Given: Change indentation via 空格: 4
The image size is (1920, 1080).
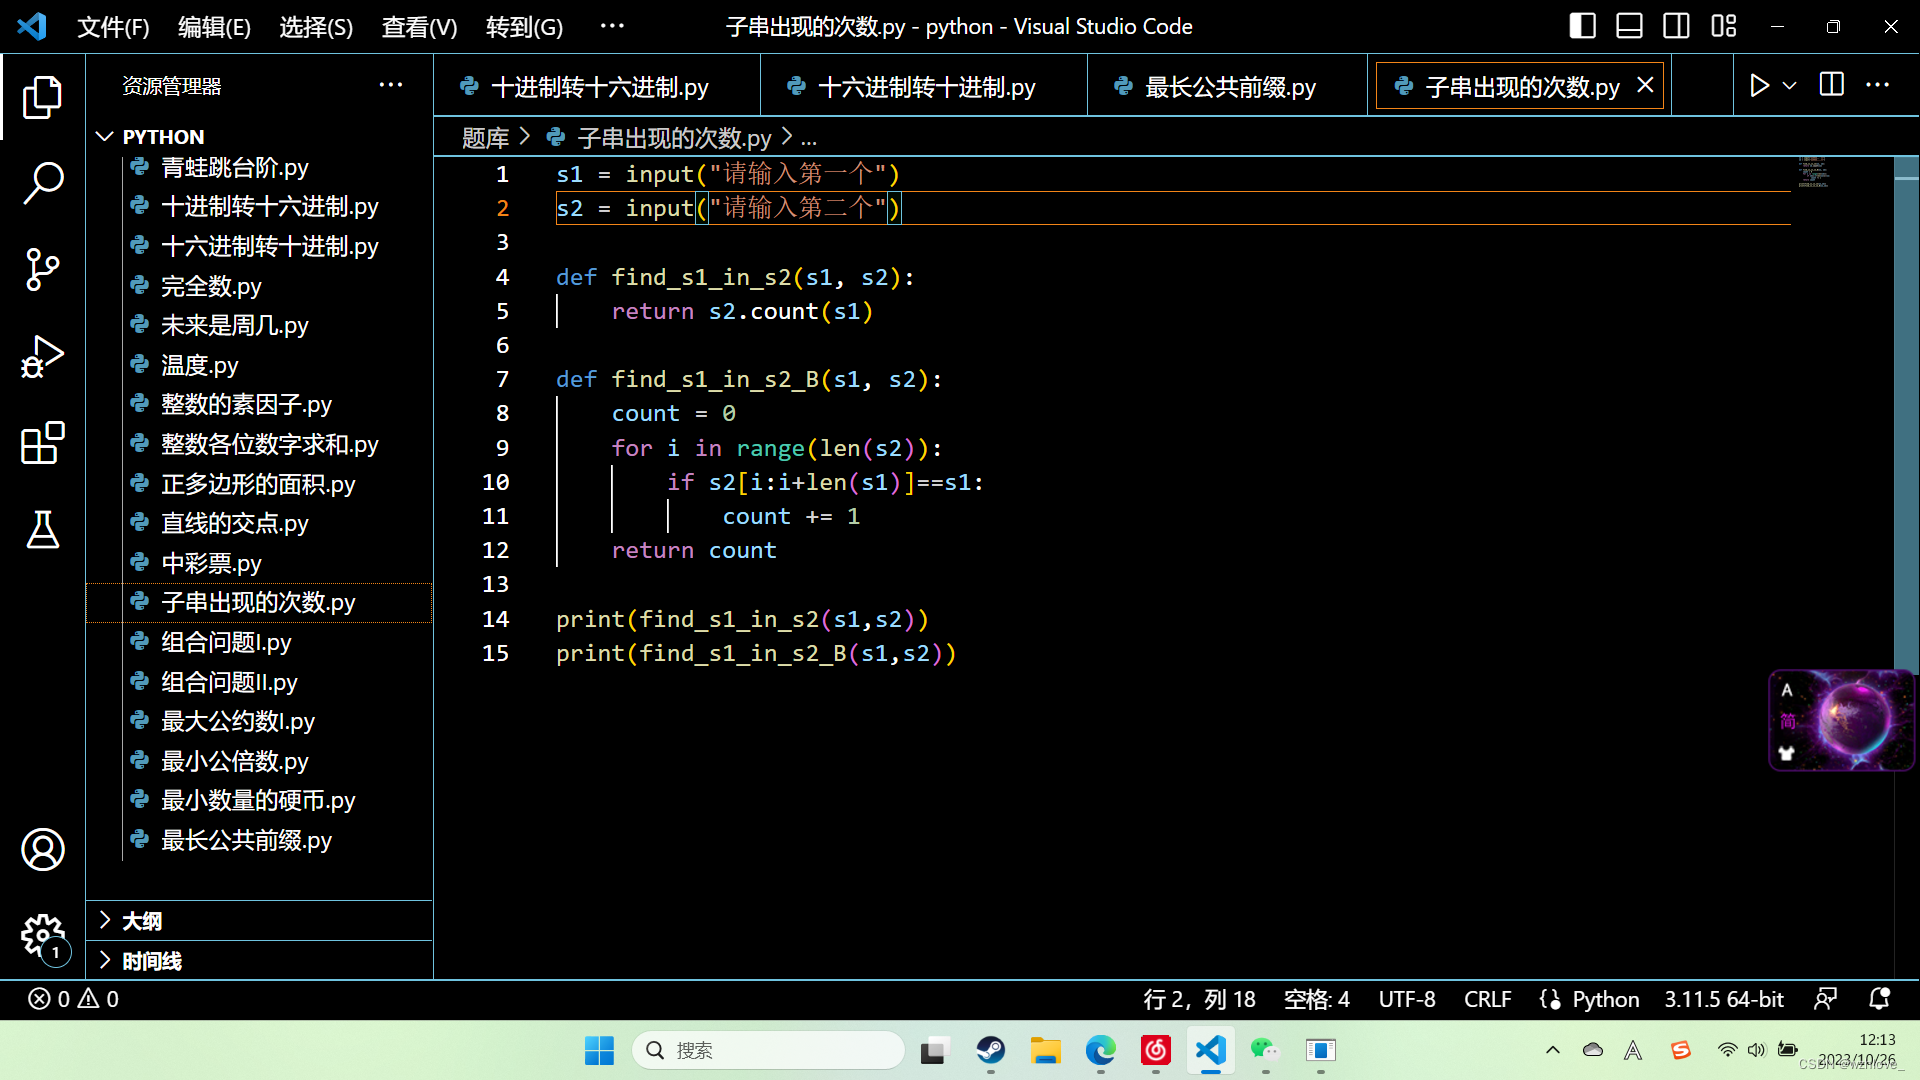Looking at the screenshot, I should (1316, 999).
